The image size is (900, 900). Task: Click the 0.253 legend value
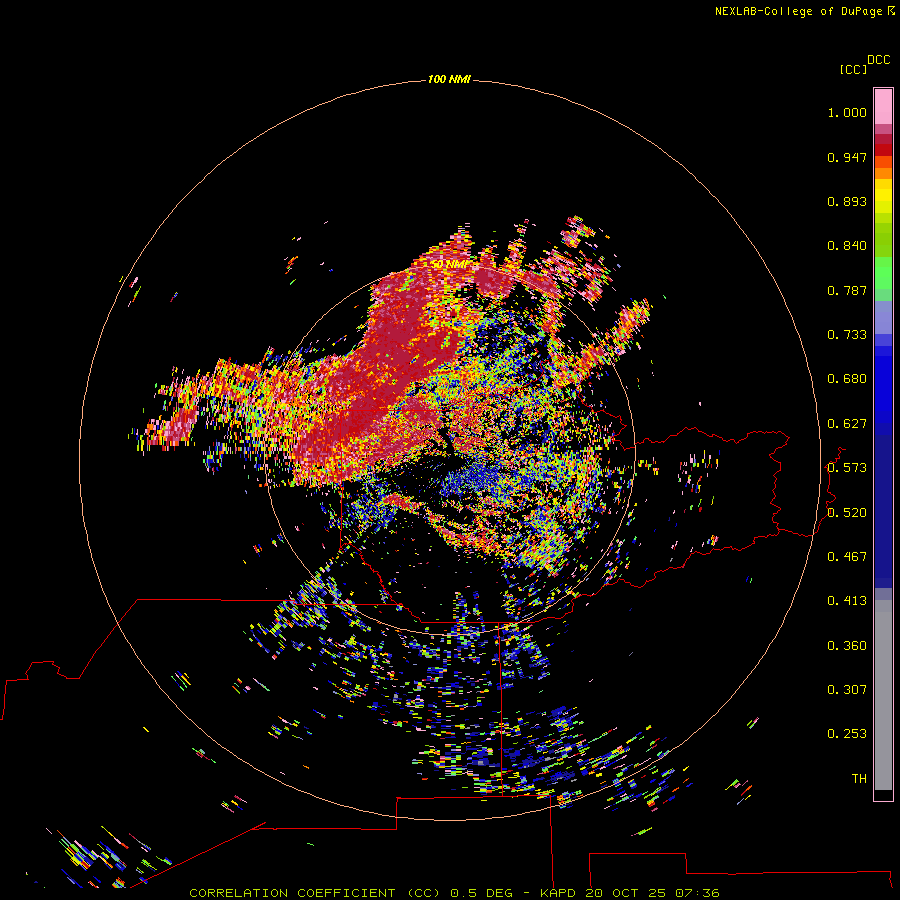click(x=847, y=734)
